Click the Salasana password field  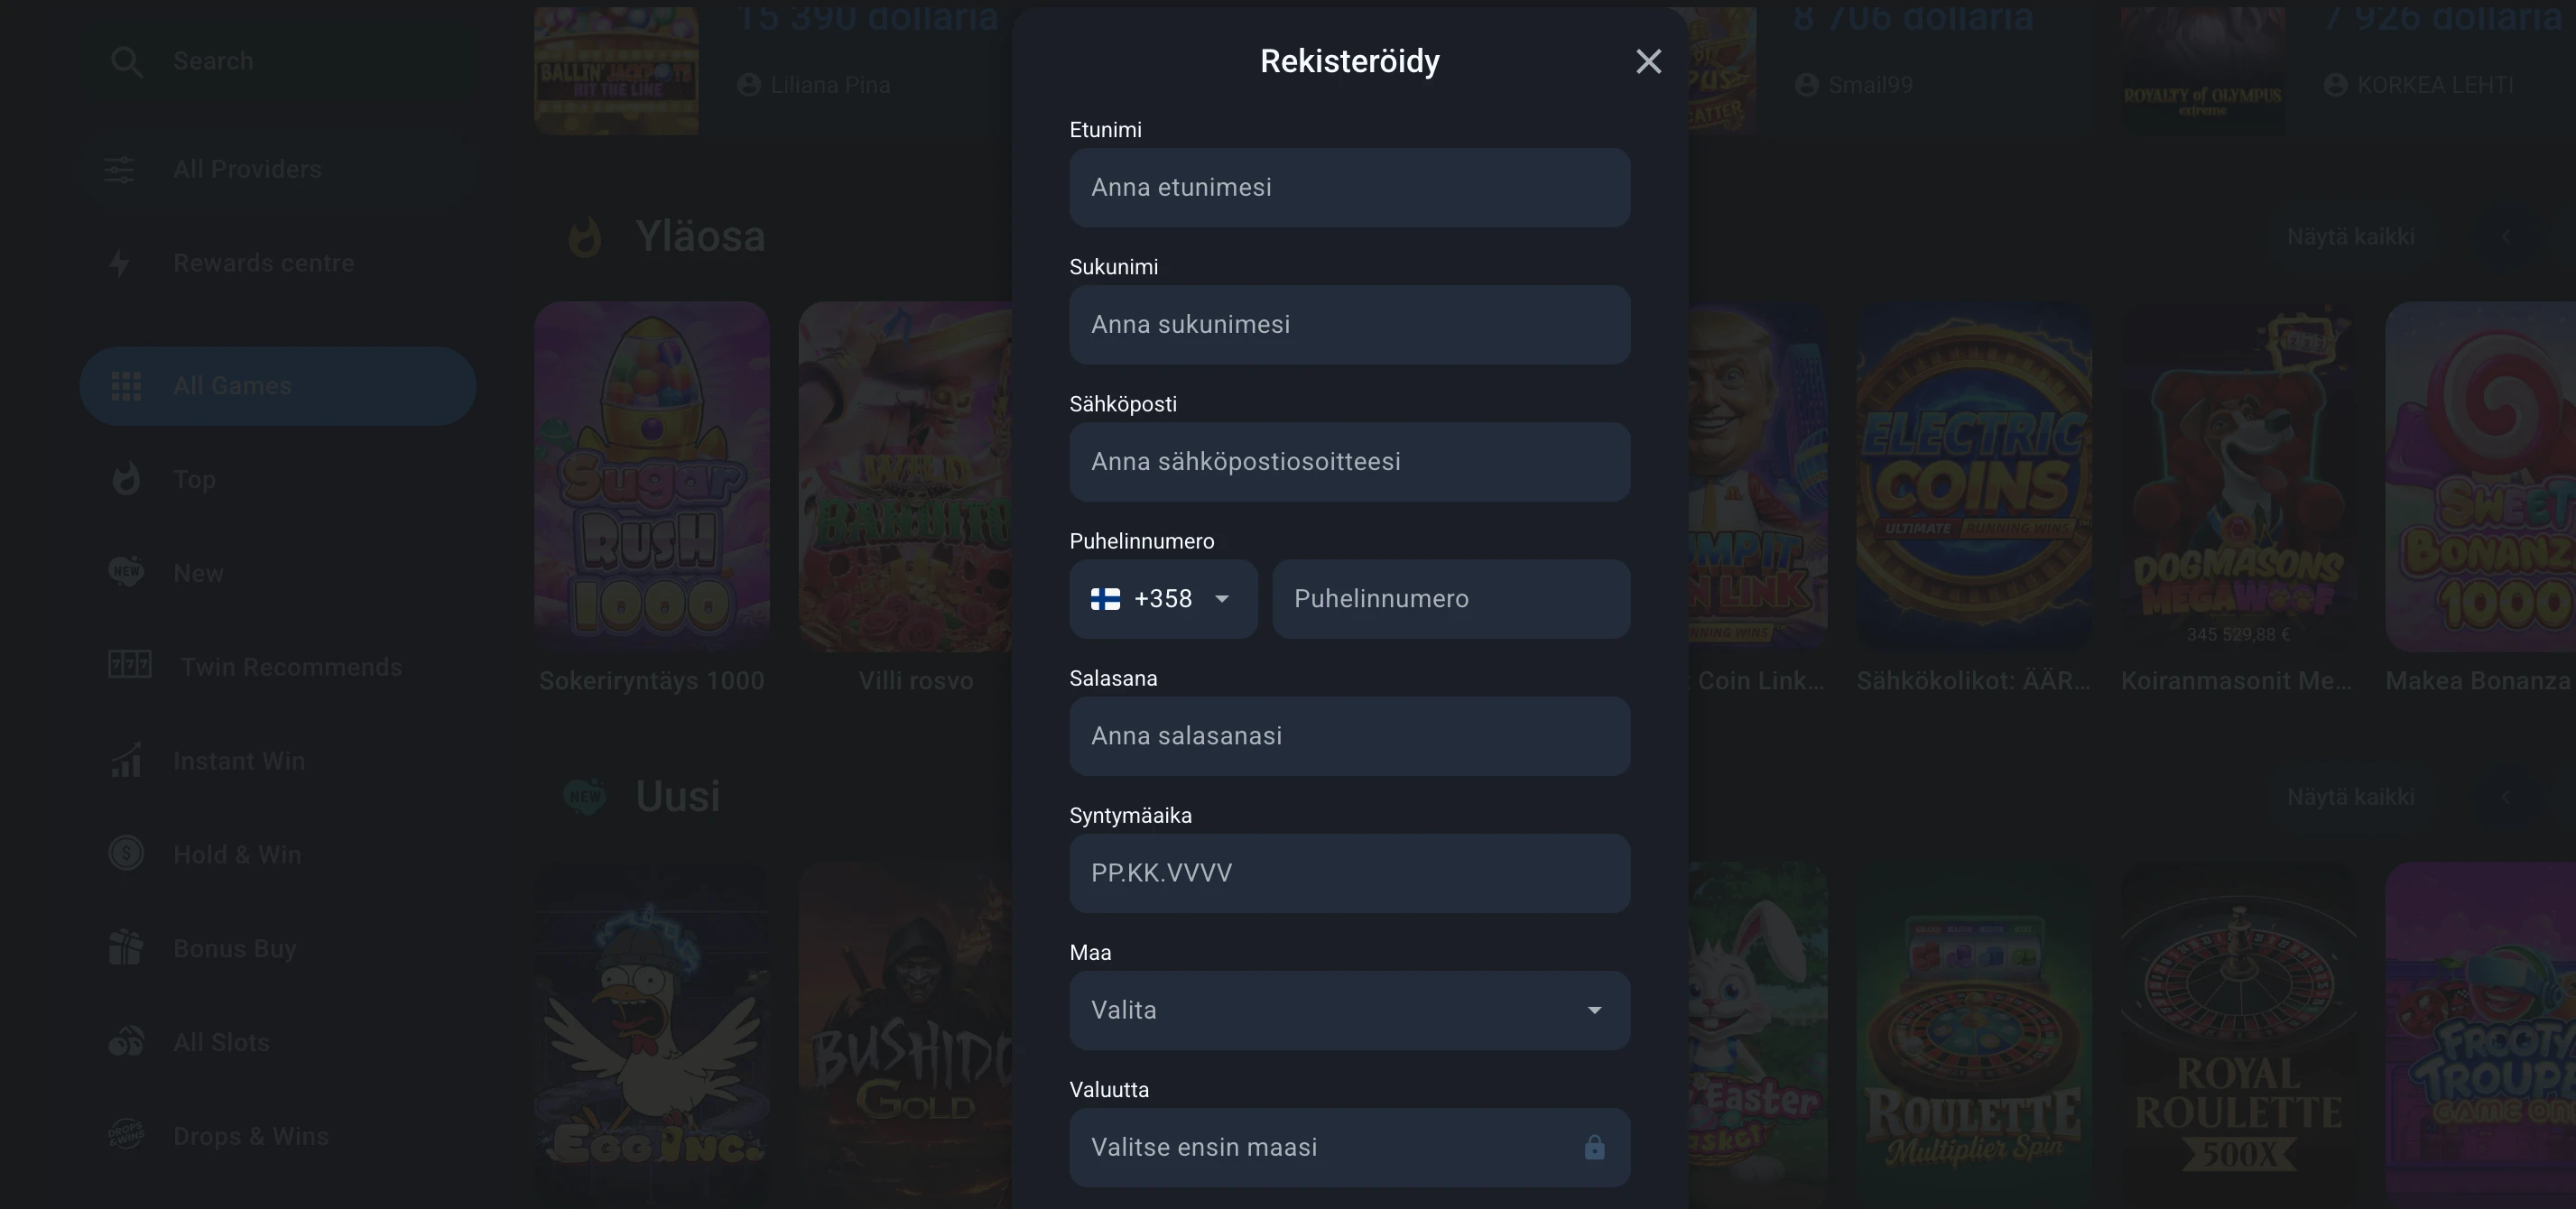point(1349,736)
